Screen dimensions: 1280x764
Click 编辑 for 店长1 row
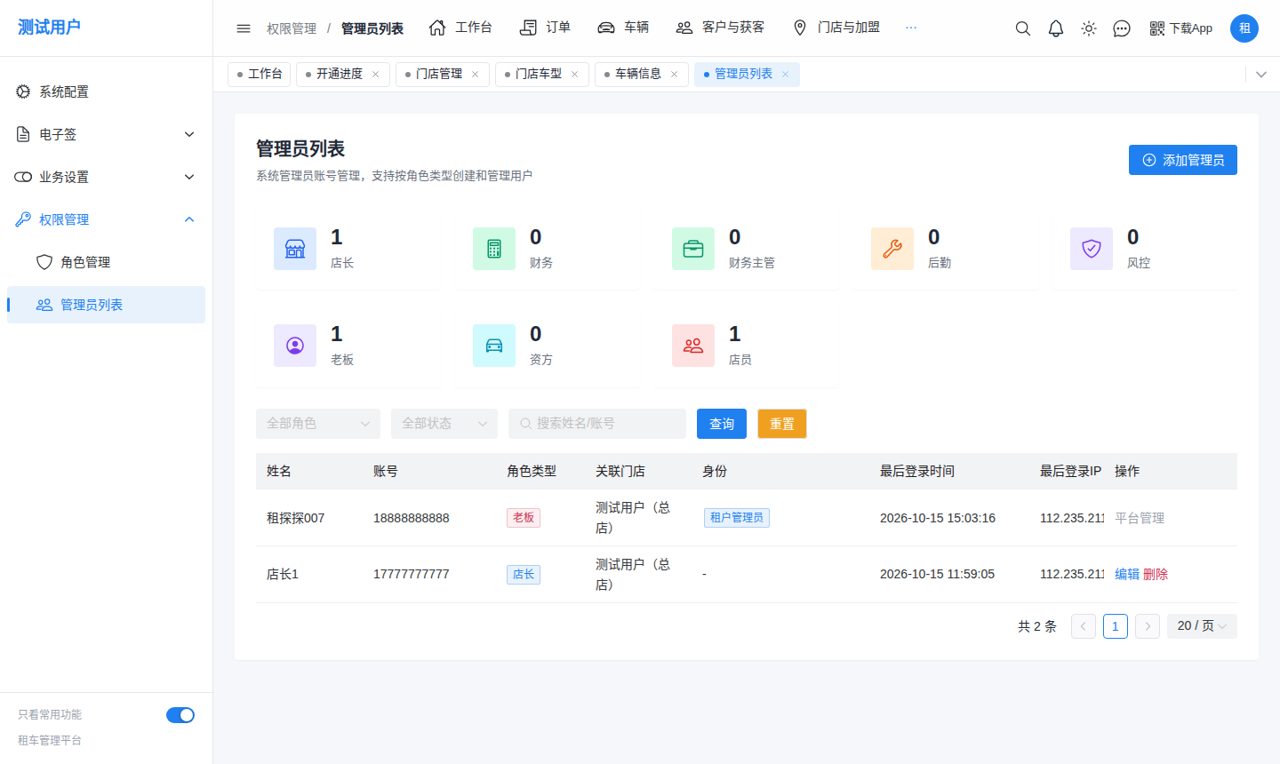pyautogui.click(x=1127, y=574)
